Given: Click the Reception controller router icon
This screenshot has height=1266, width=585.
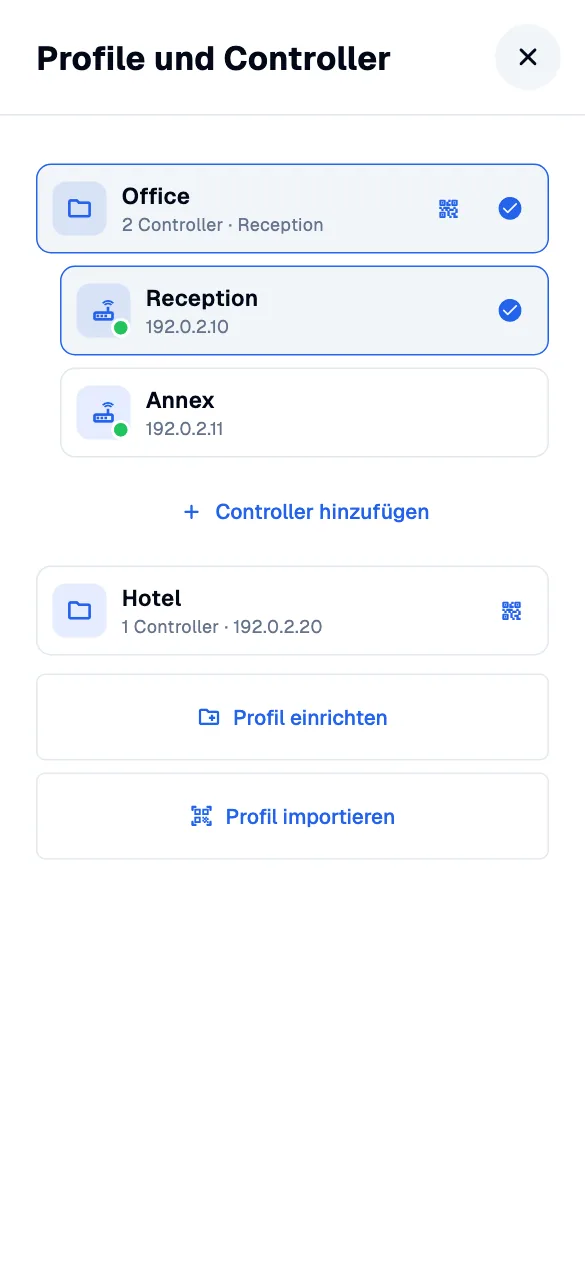Looking at the screenshot, I should click(103, 310).
